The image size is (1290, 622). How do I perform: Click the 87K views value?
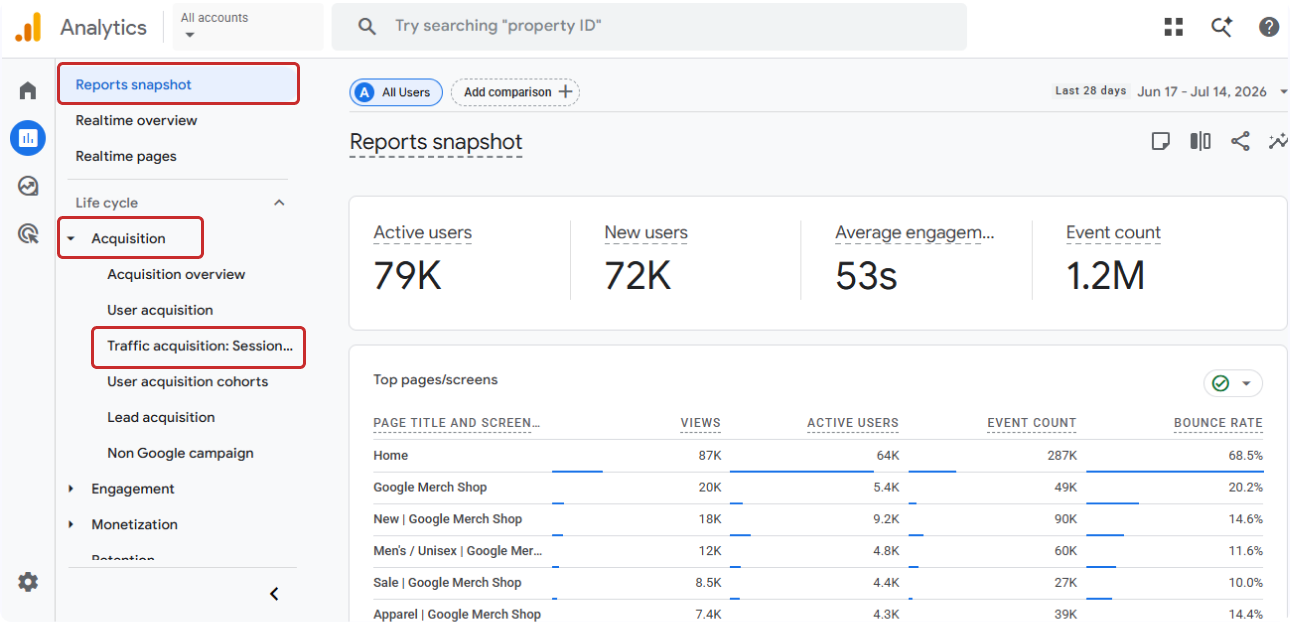pos(709,456)
